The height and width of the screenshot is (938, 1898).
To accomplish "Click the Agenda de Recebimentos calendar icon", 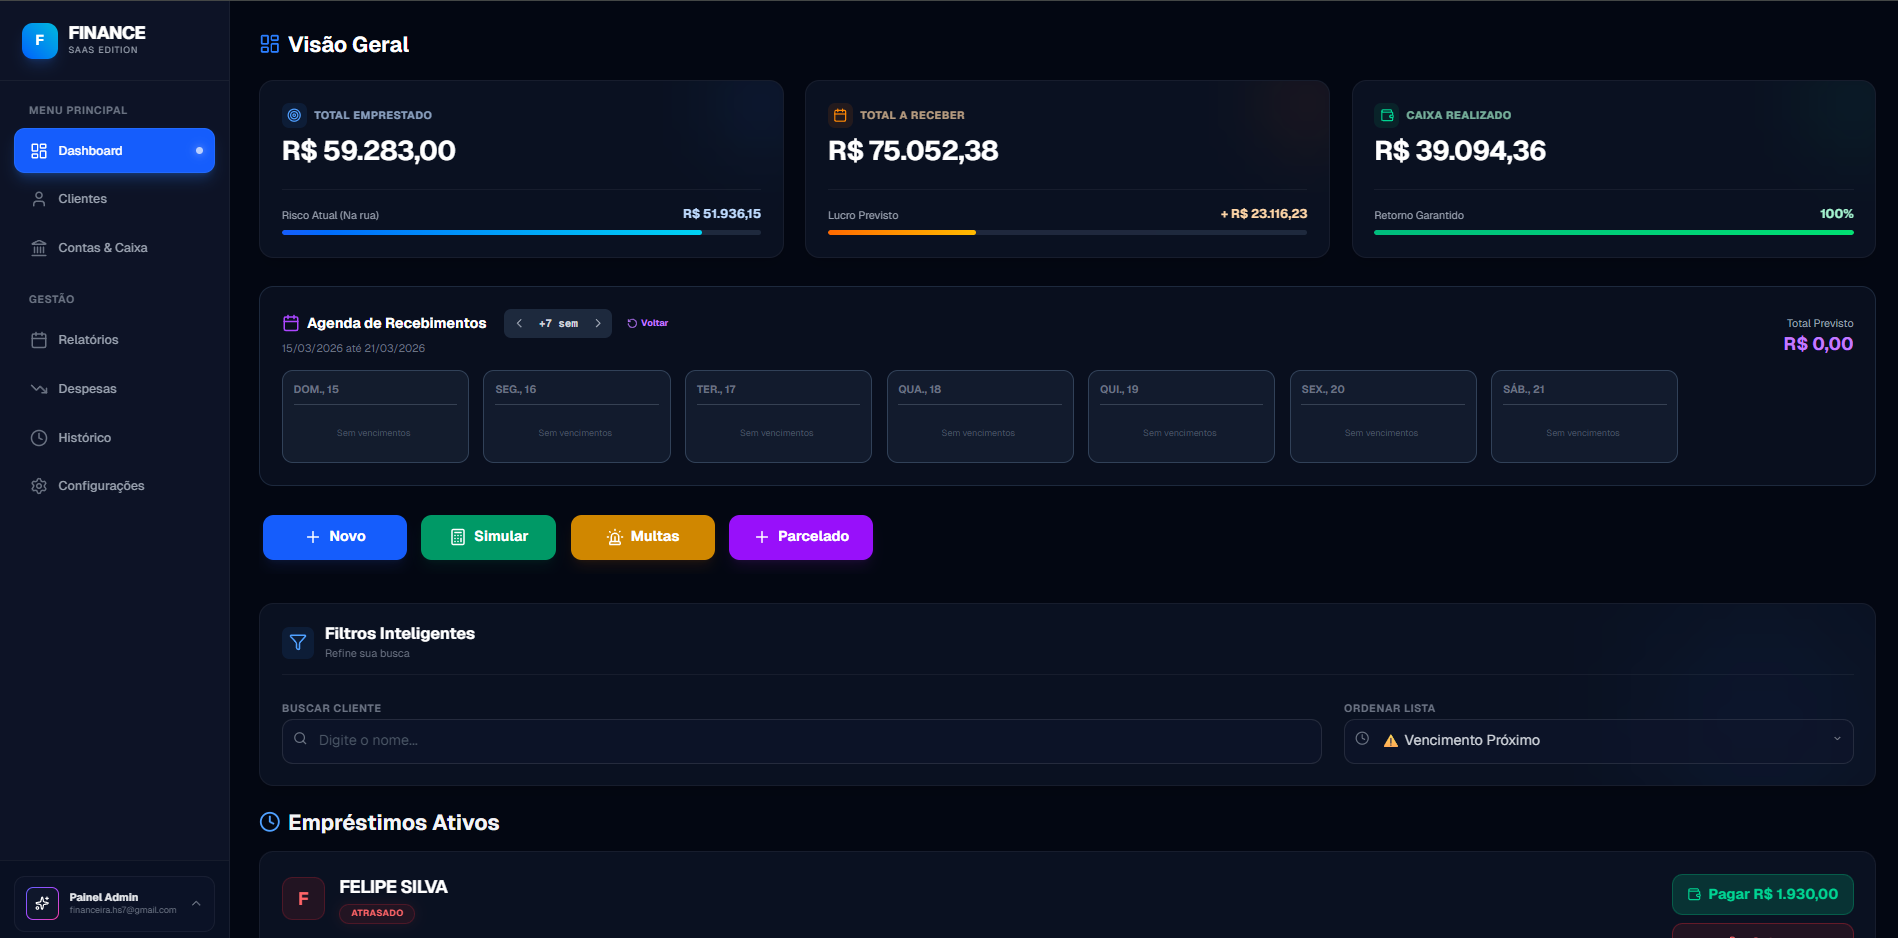I will tap(291, 323).
